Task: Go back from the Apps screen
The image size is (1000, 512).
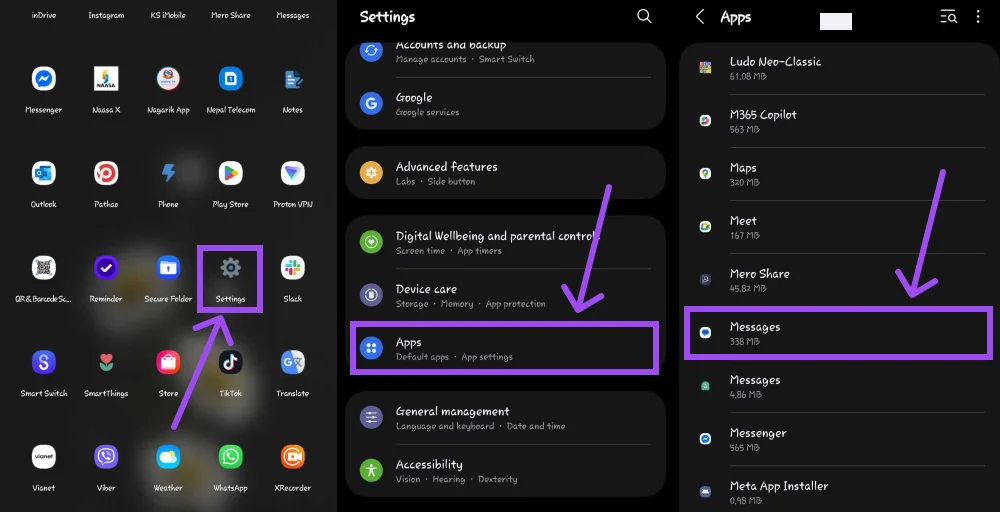Action: [700, 17]
